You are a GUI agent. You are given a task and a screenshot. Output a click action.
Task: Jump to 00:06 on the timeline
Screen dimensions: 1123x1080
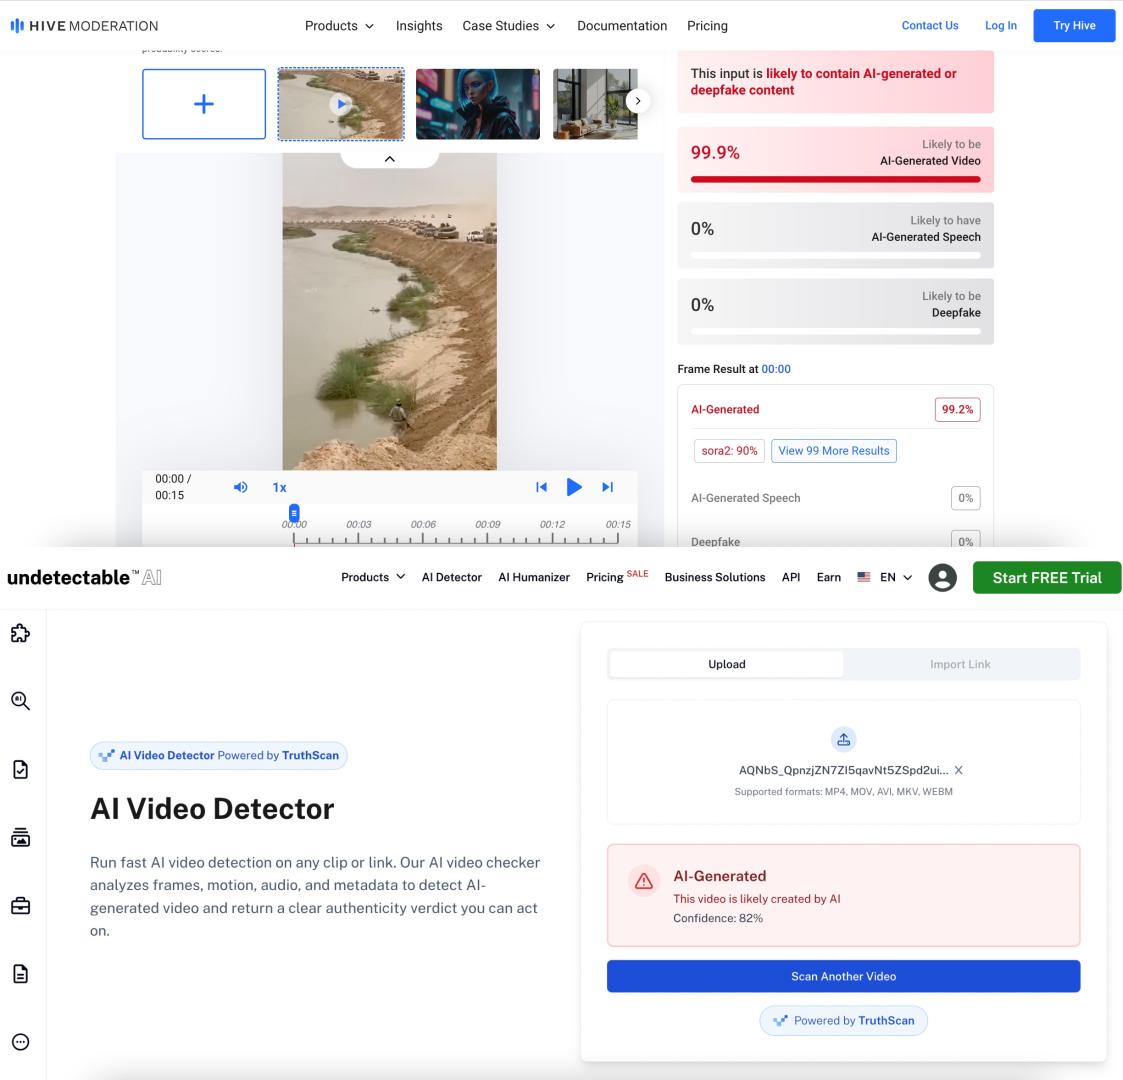[x=423, y=524]
